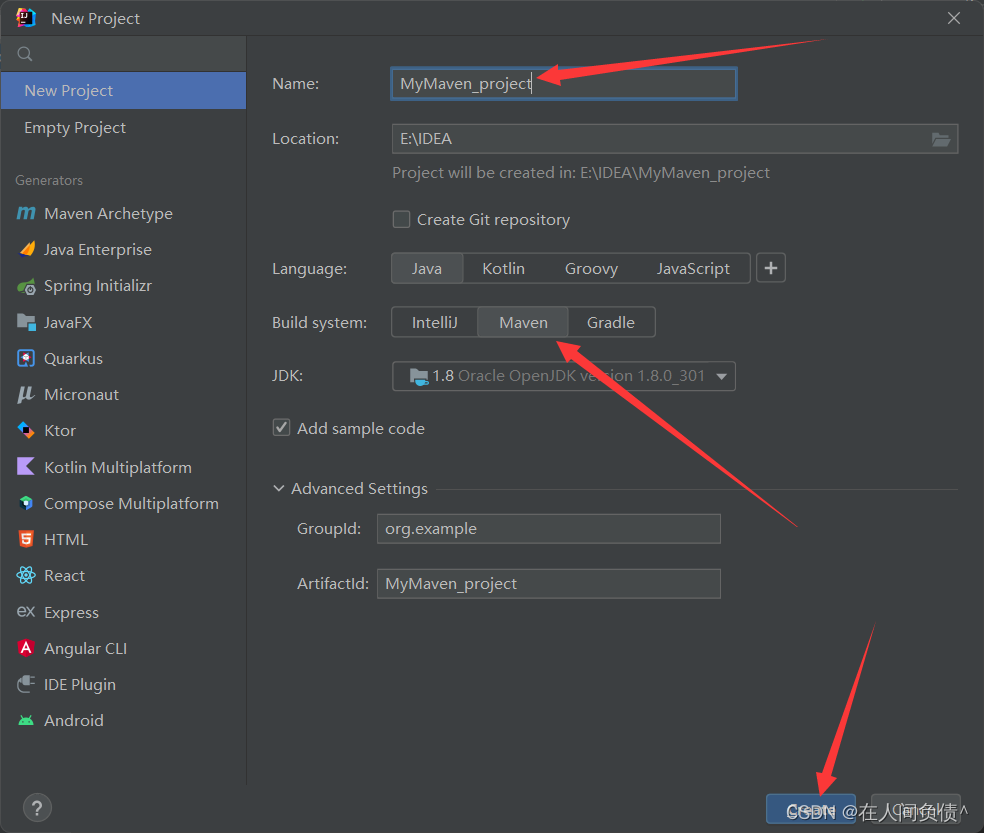
Task: Click the Express label
Action: [72, 613]
